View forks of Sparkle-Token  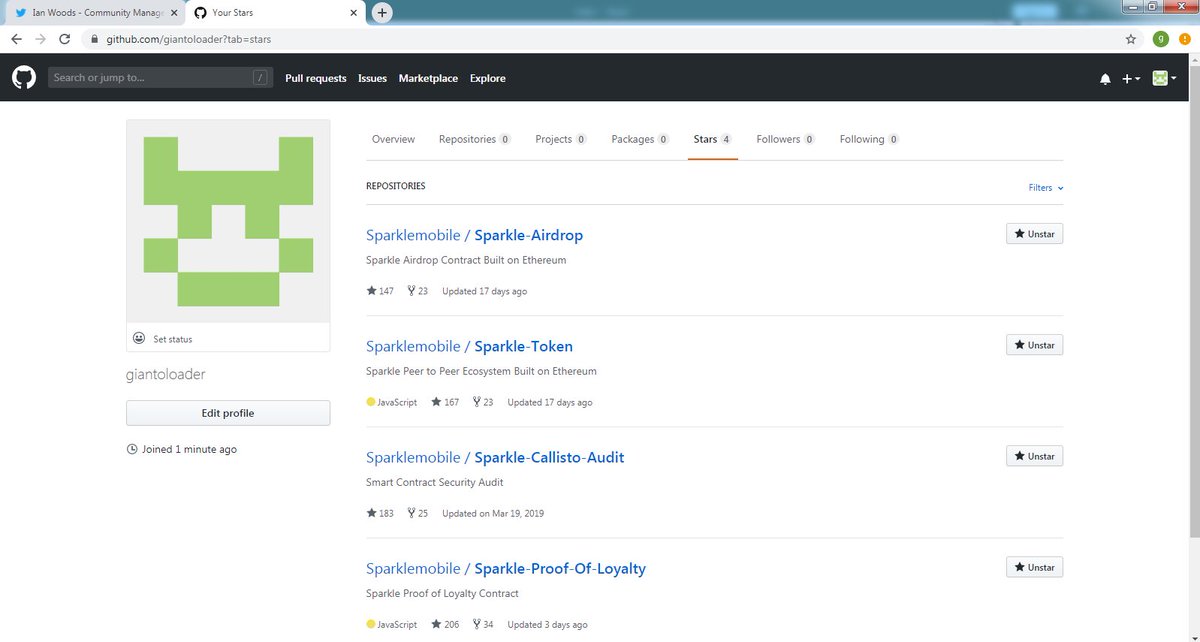(x=482, y=402)
